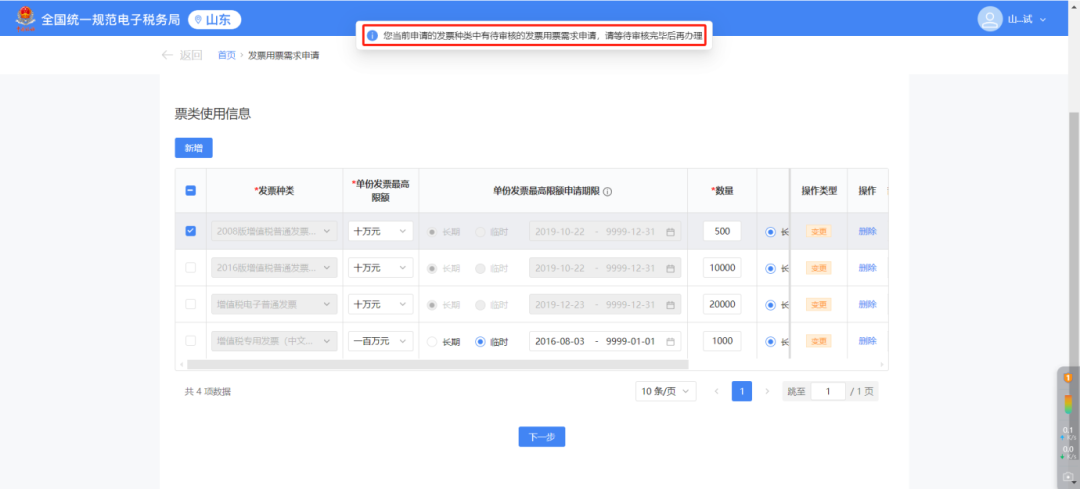1080x489 pixels.
Task: Click quantity field with 20000
Action: (722, 304)
